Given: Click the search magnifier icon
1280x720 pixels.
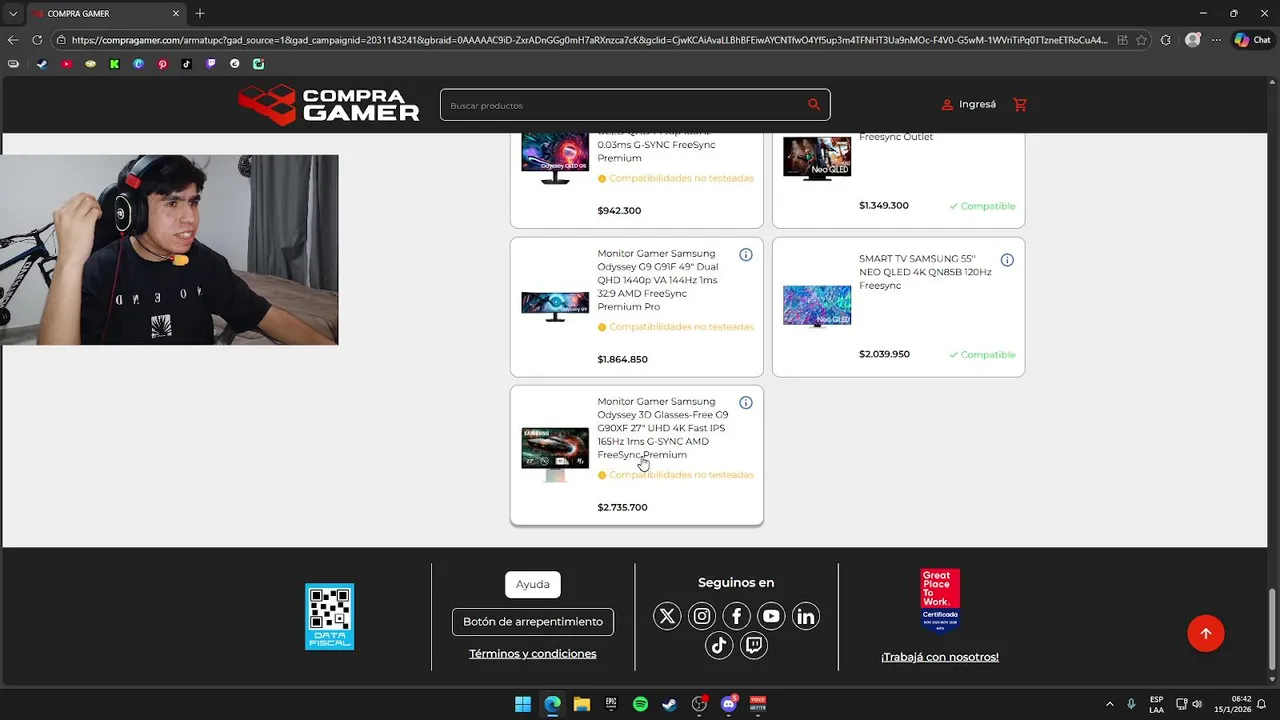Looking at the screenshot, I should coord(814,104).
